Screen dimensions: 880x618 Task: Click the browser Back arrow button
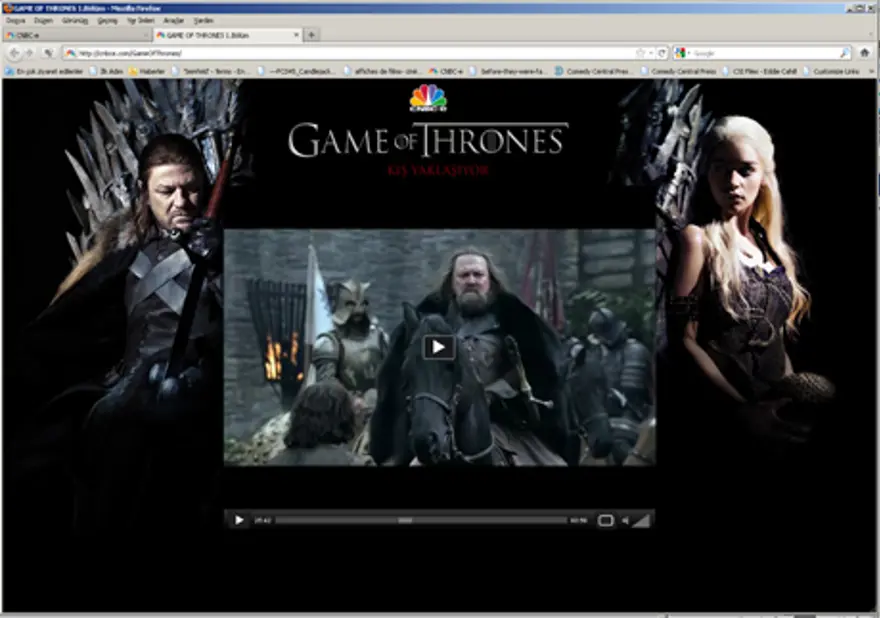(14, 53)
